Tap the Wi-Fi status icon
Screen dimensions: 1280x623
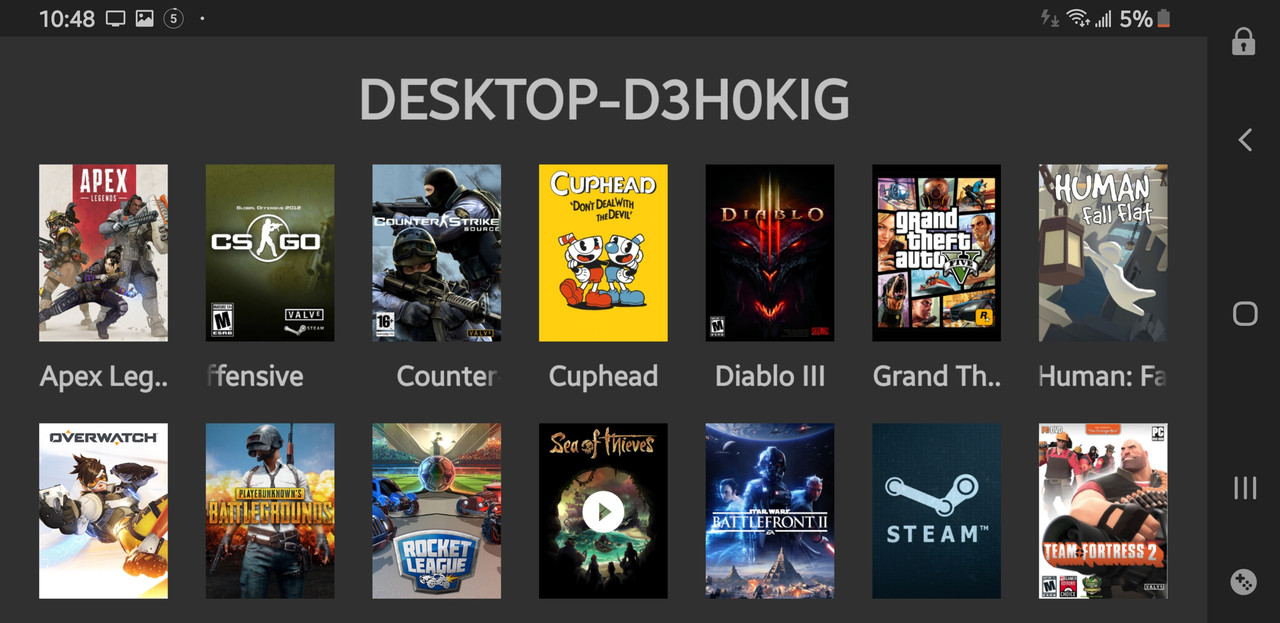pos(1078,18)
